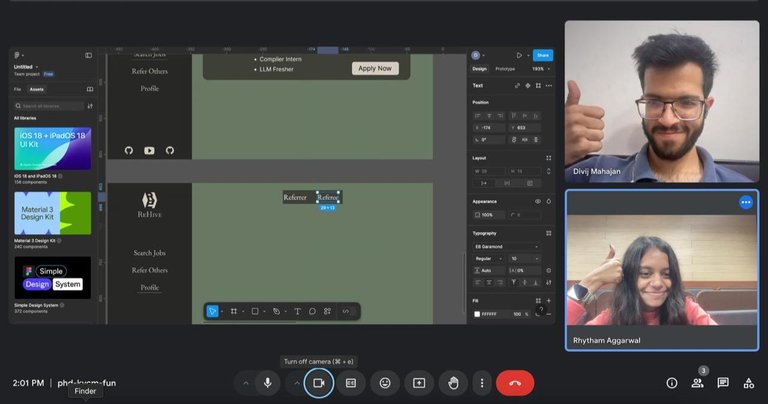
Task: Click the FFFFFF fill color swatch
Action: tap(477, 314)
